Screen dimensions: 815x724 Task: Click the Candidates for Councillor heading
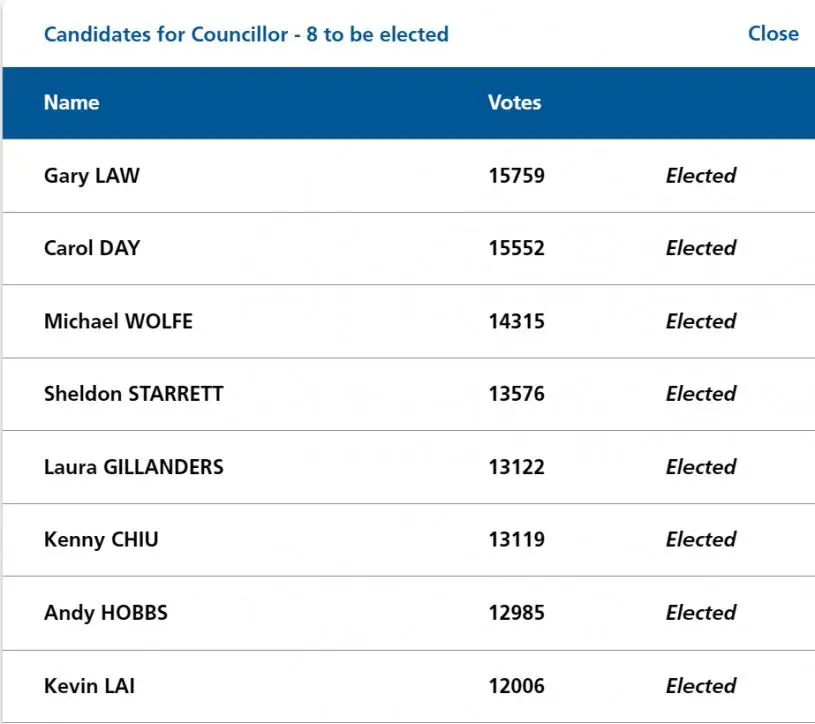point(246,34)
